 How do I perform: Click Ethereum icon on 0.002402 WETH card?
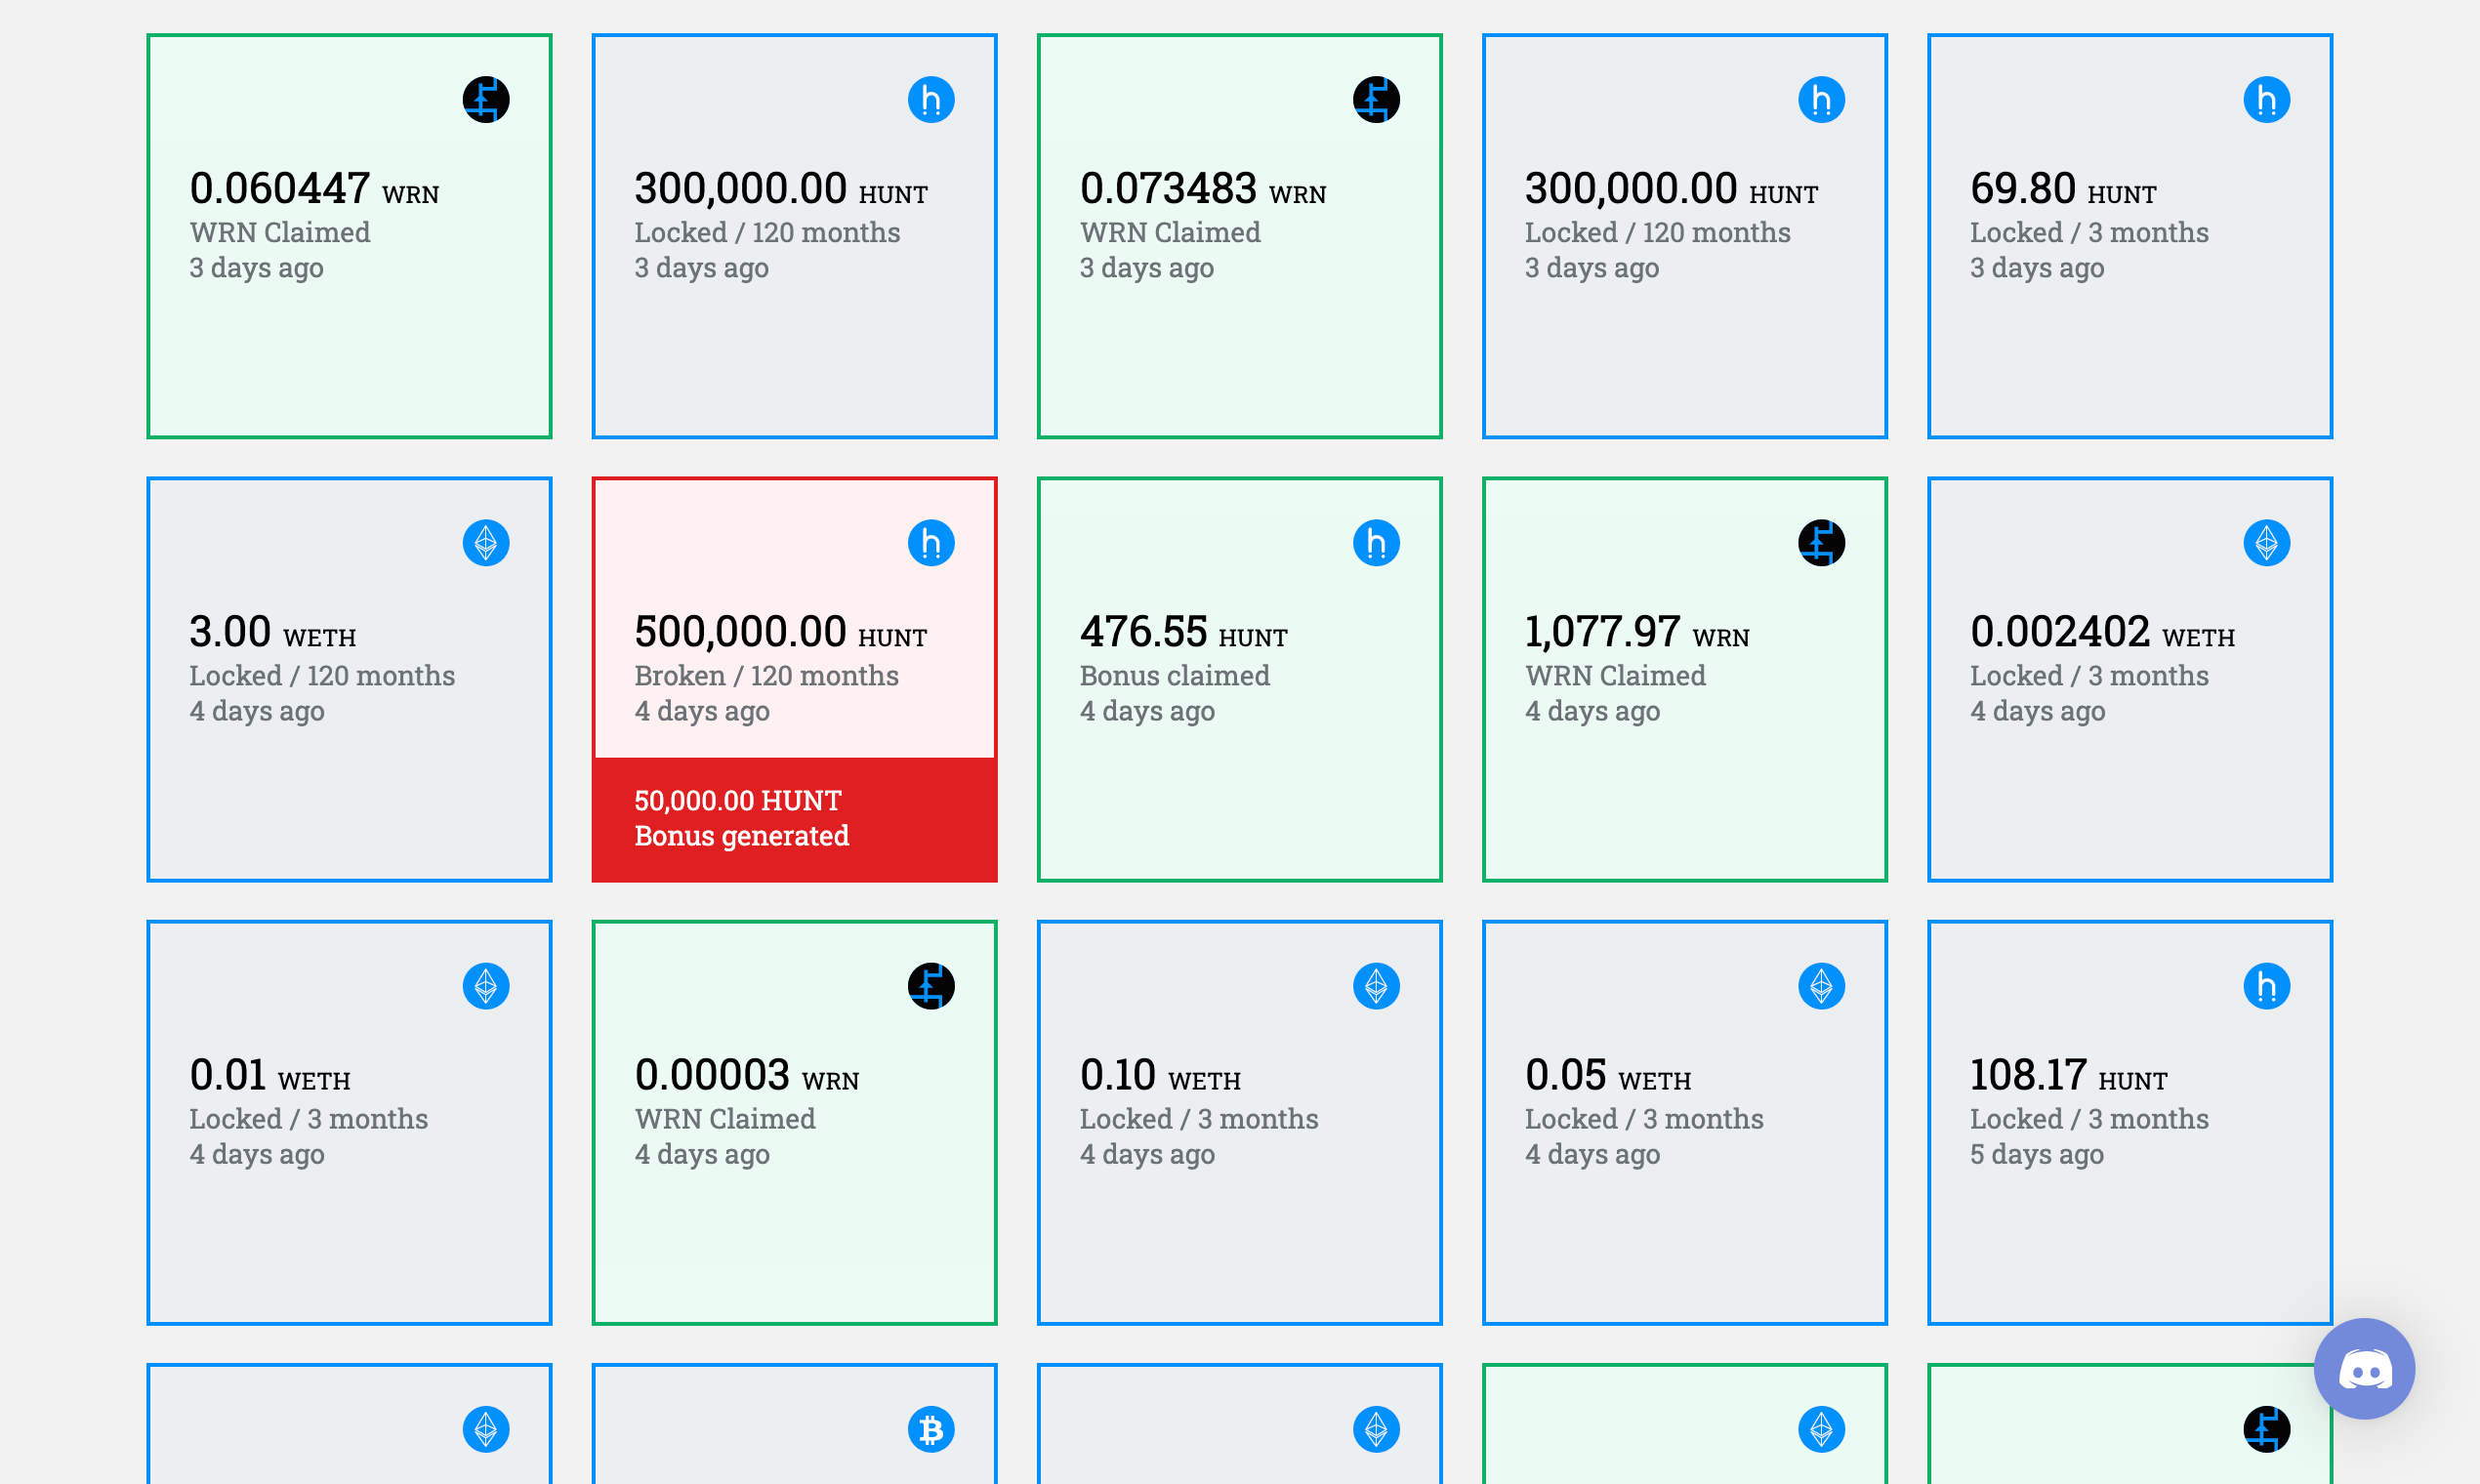point(2266,543)
